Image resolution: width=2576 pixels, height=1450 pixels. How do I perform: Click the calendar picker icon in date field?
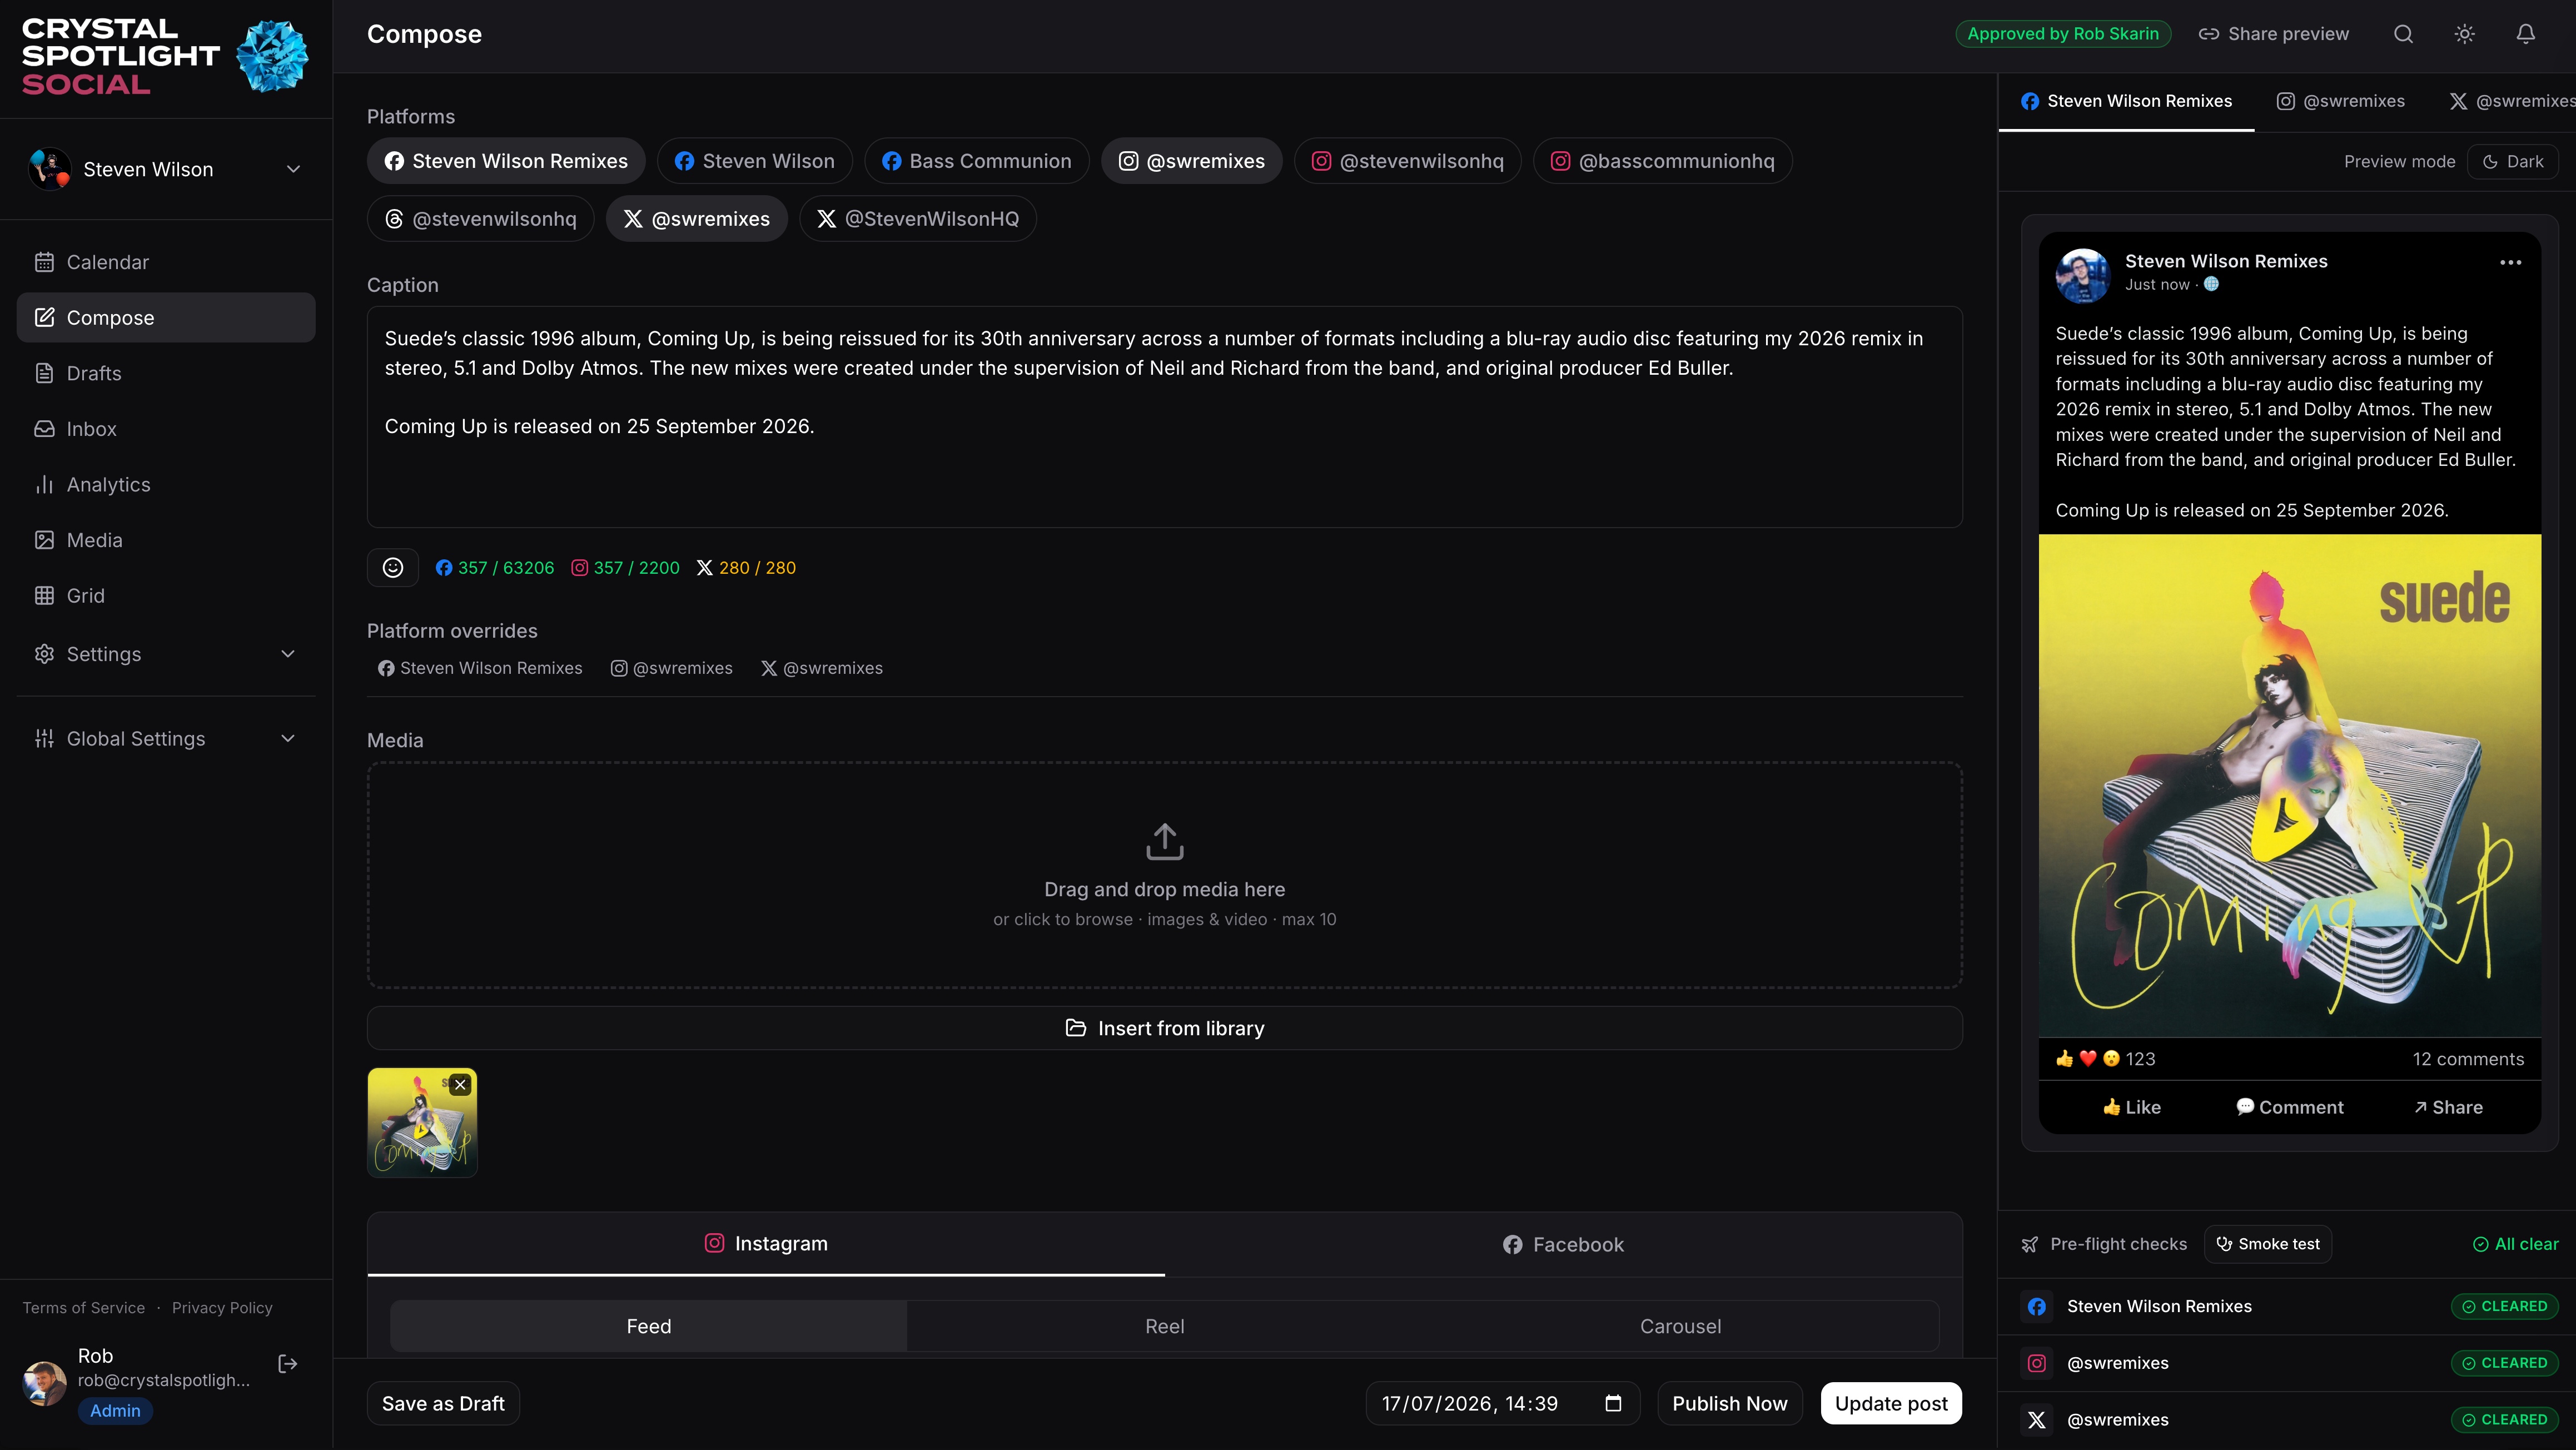click(1613, 1403)
